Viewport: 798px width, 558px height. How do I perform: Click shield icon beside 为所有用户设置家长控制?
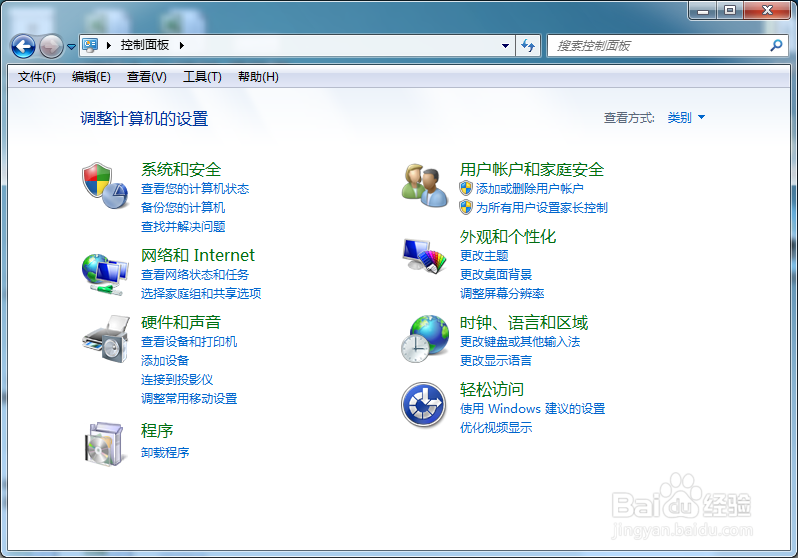click(x=466, y=207)
